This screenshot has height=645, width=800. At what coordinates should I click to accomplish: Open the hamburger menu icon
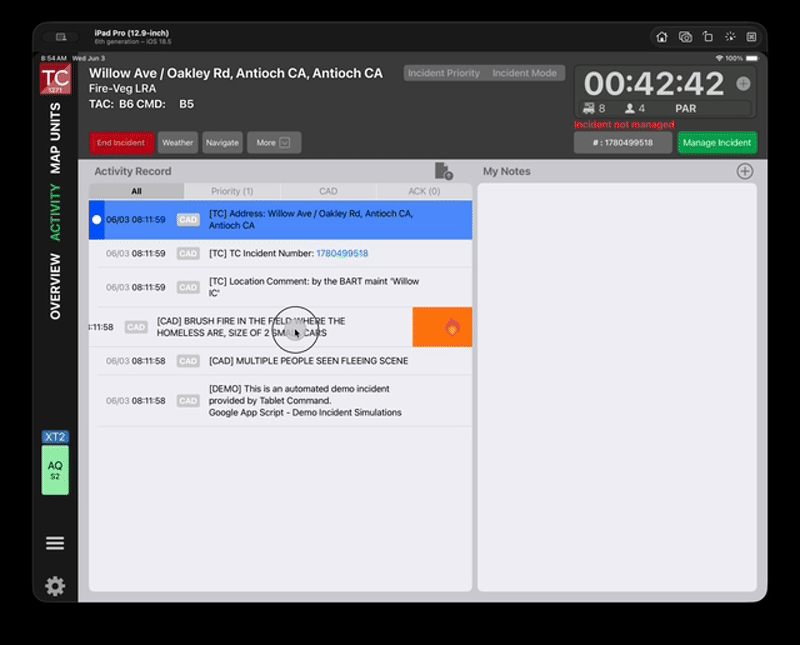[55, 542]
